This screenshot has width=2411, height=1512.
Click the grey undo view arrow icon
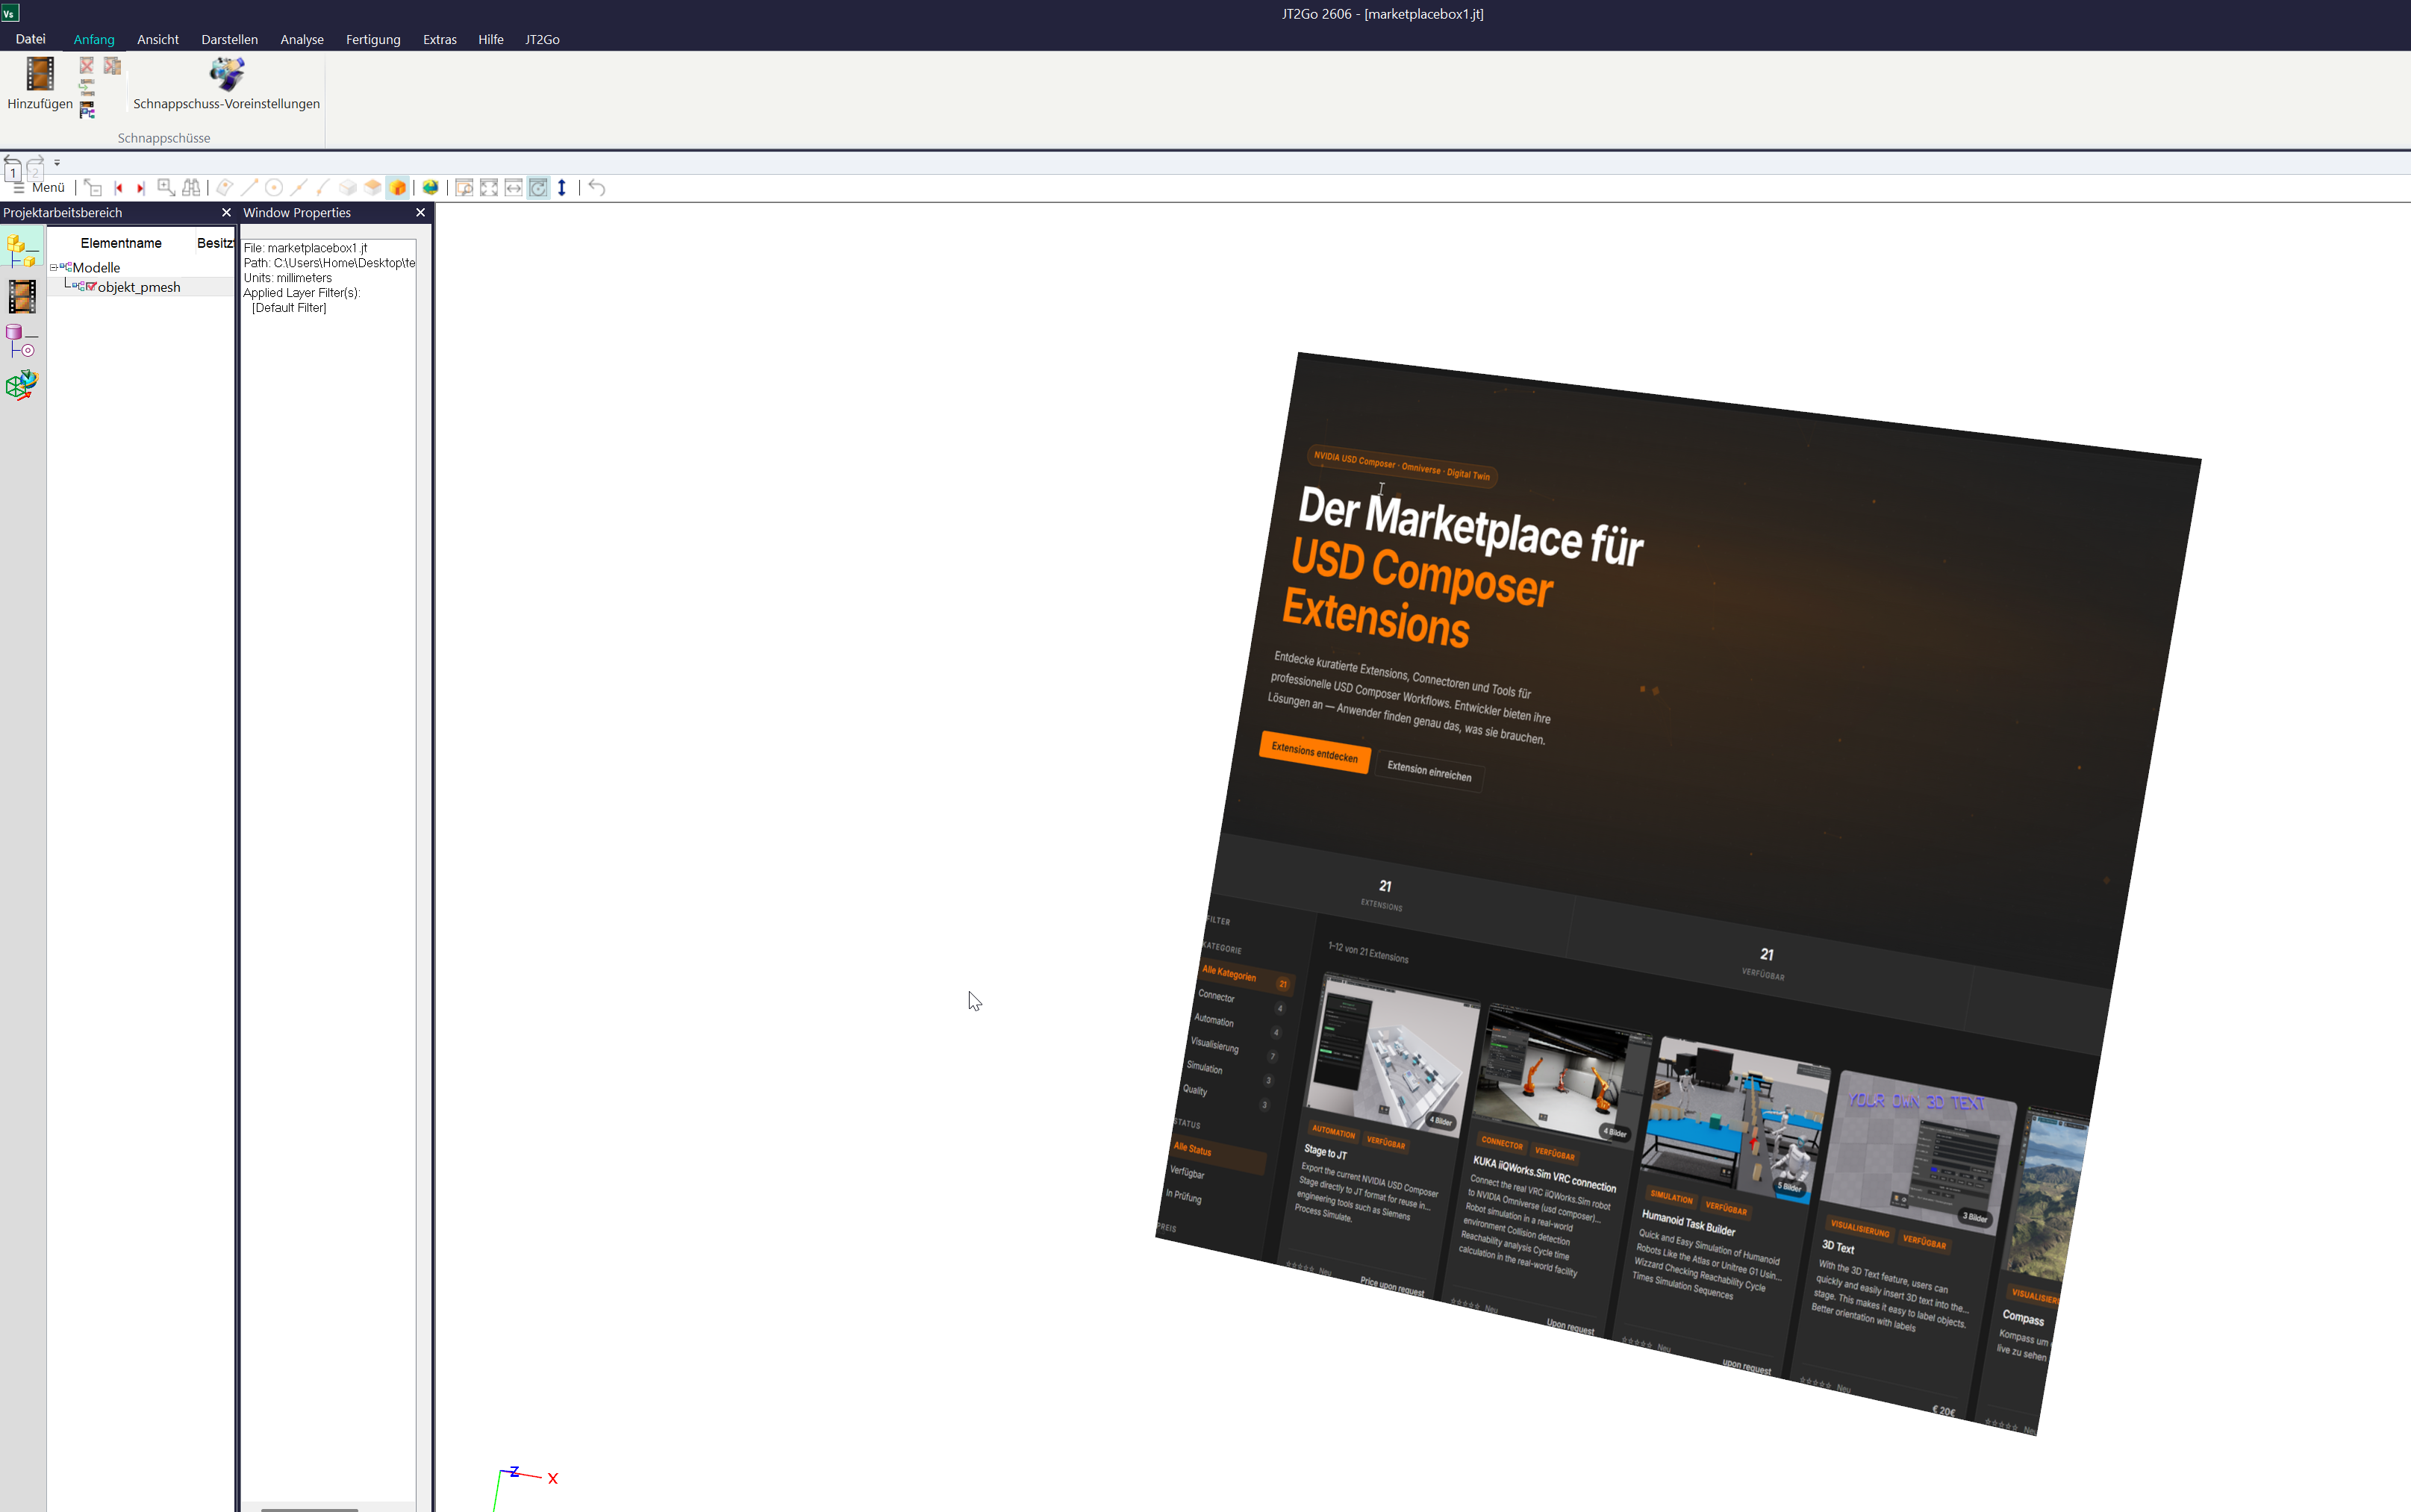tap(597, 188)
